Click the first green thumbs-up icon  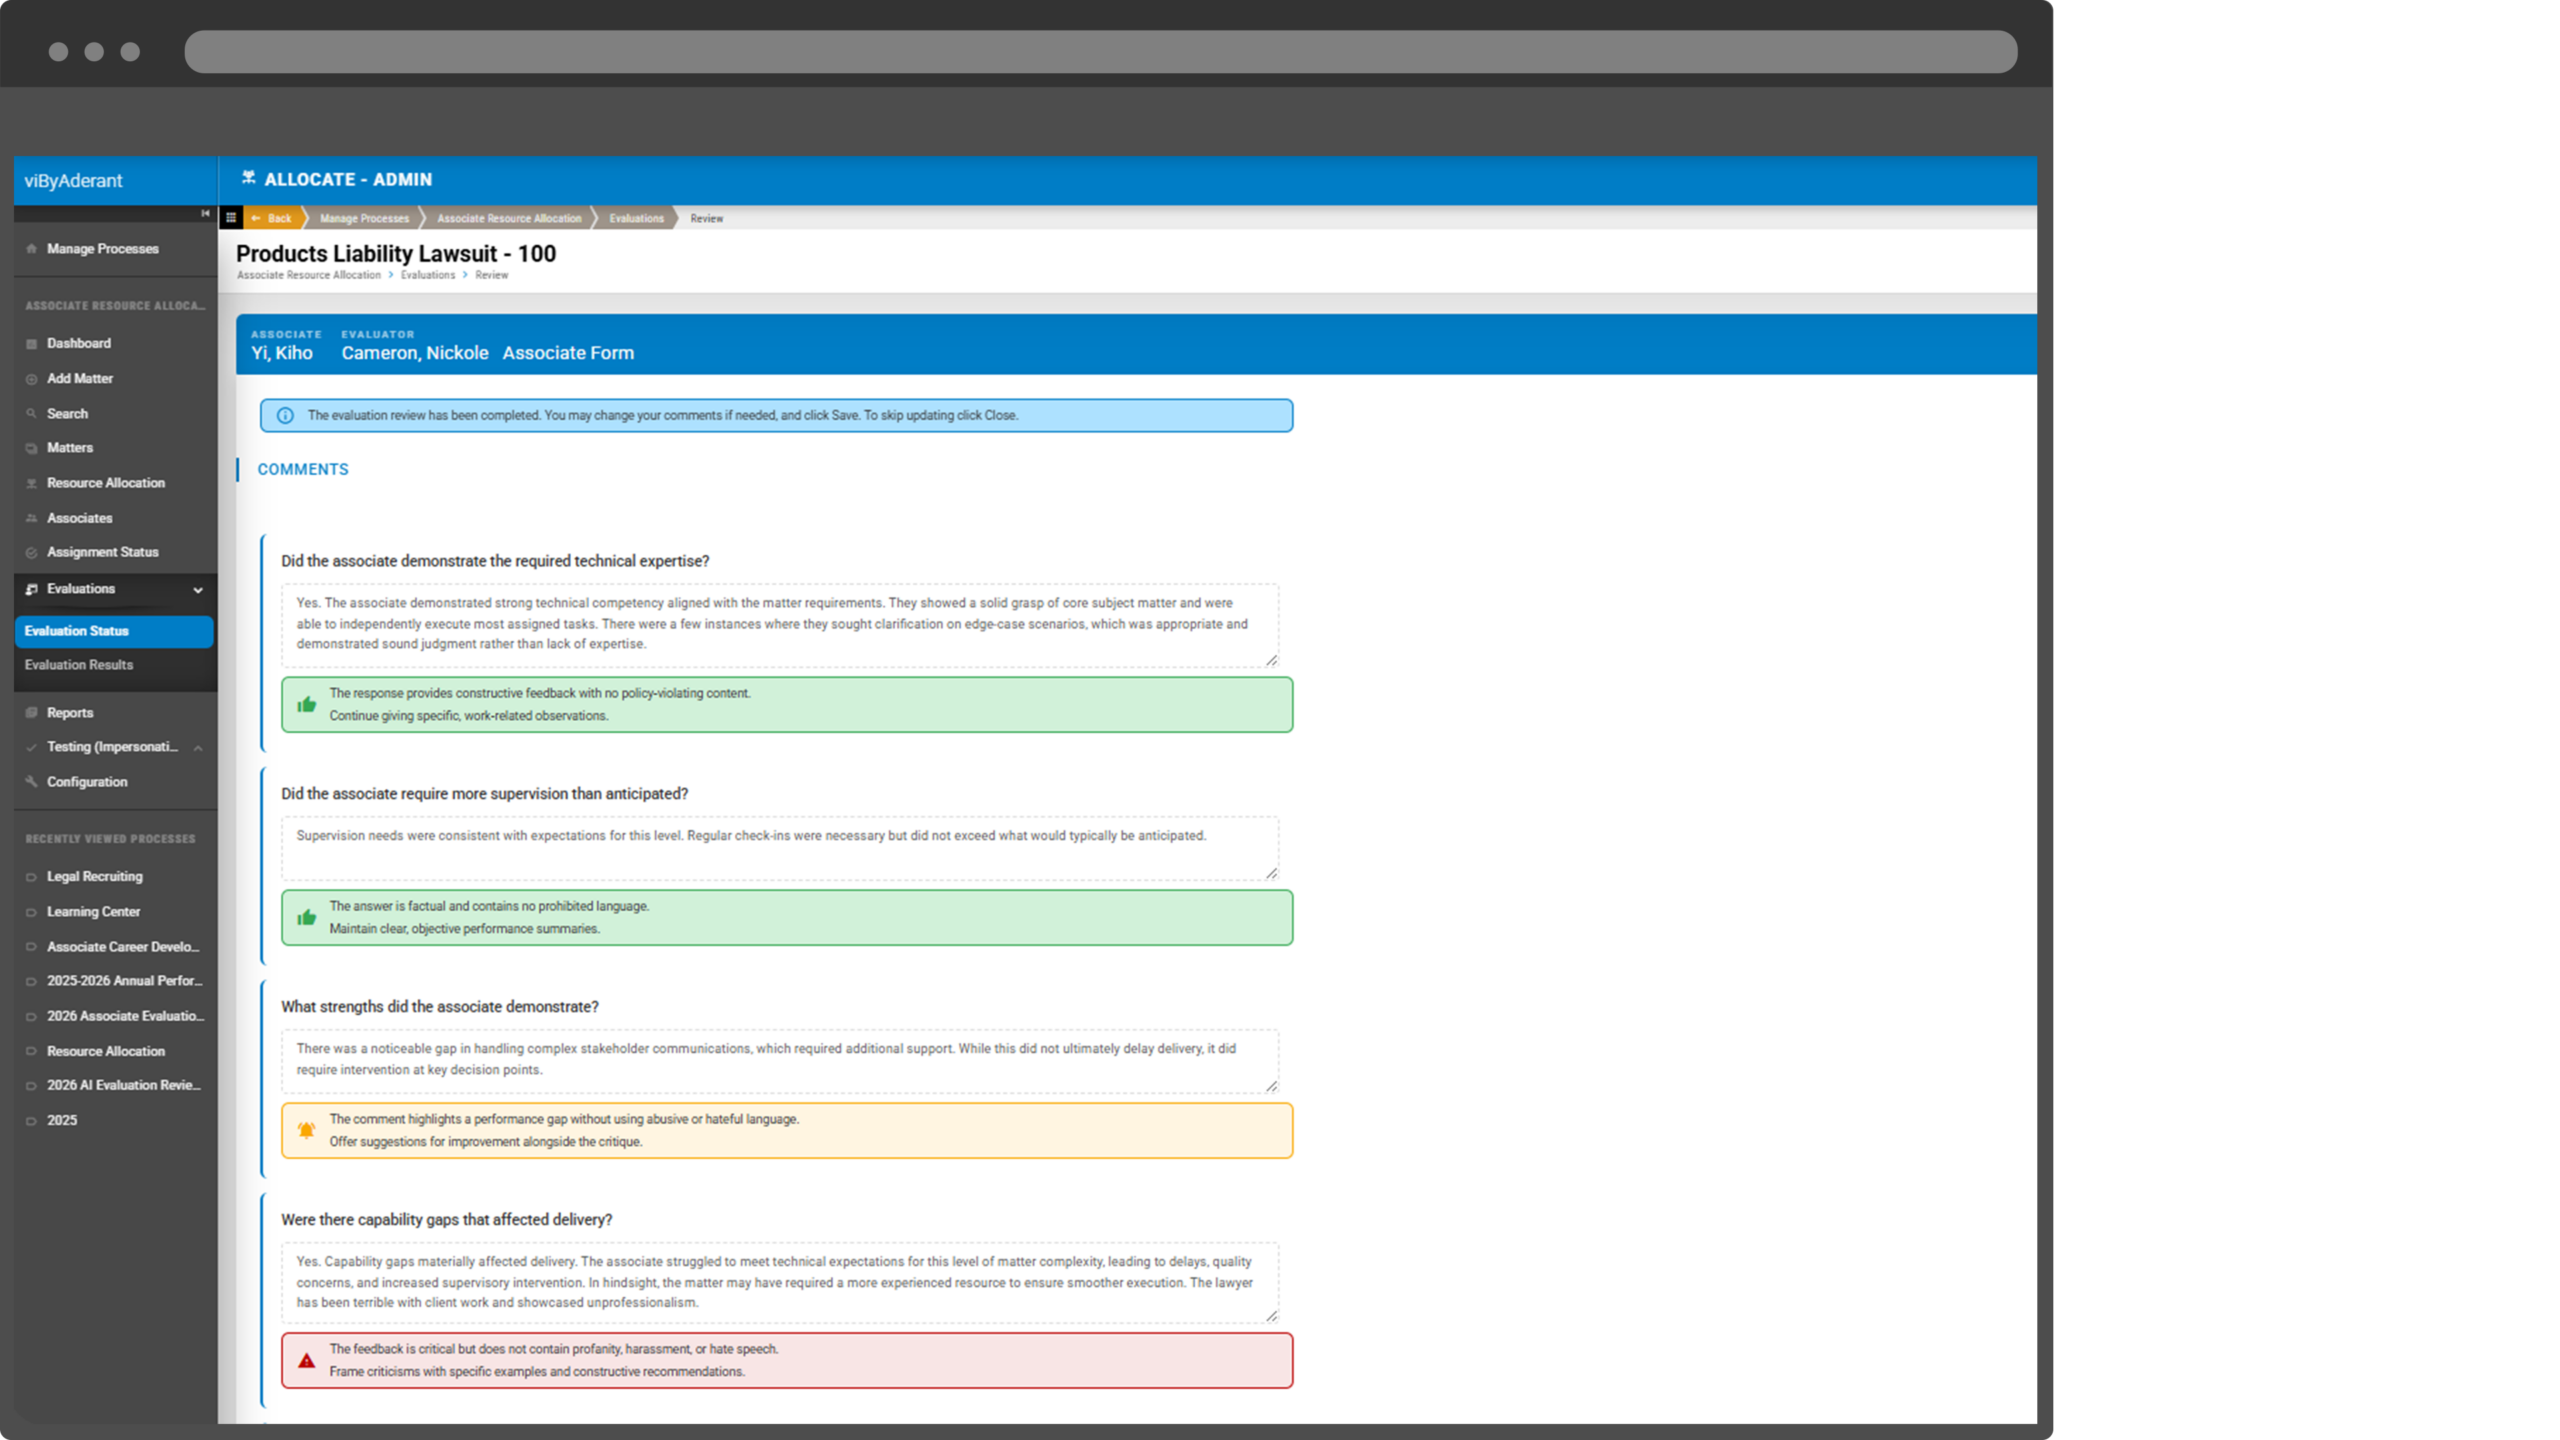click(x=306, y=705)
